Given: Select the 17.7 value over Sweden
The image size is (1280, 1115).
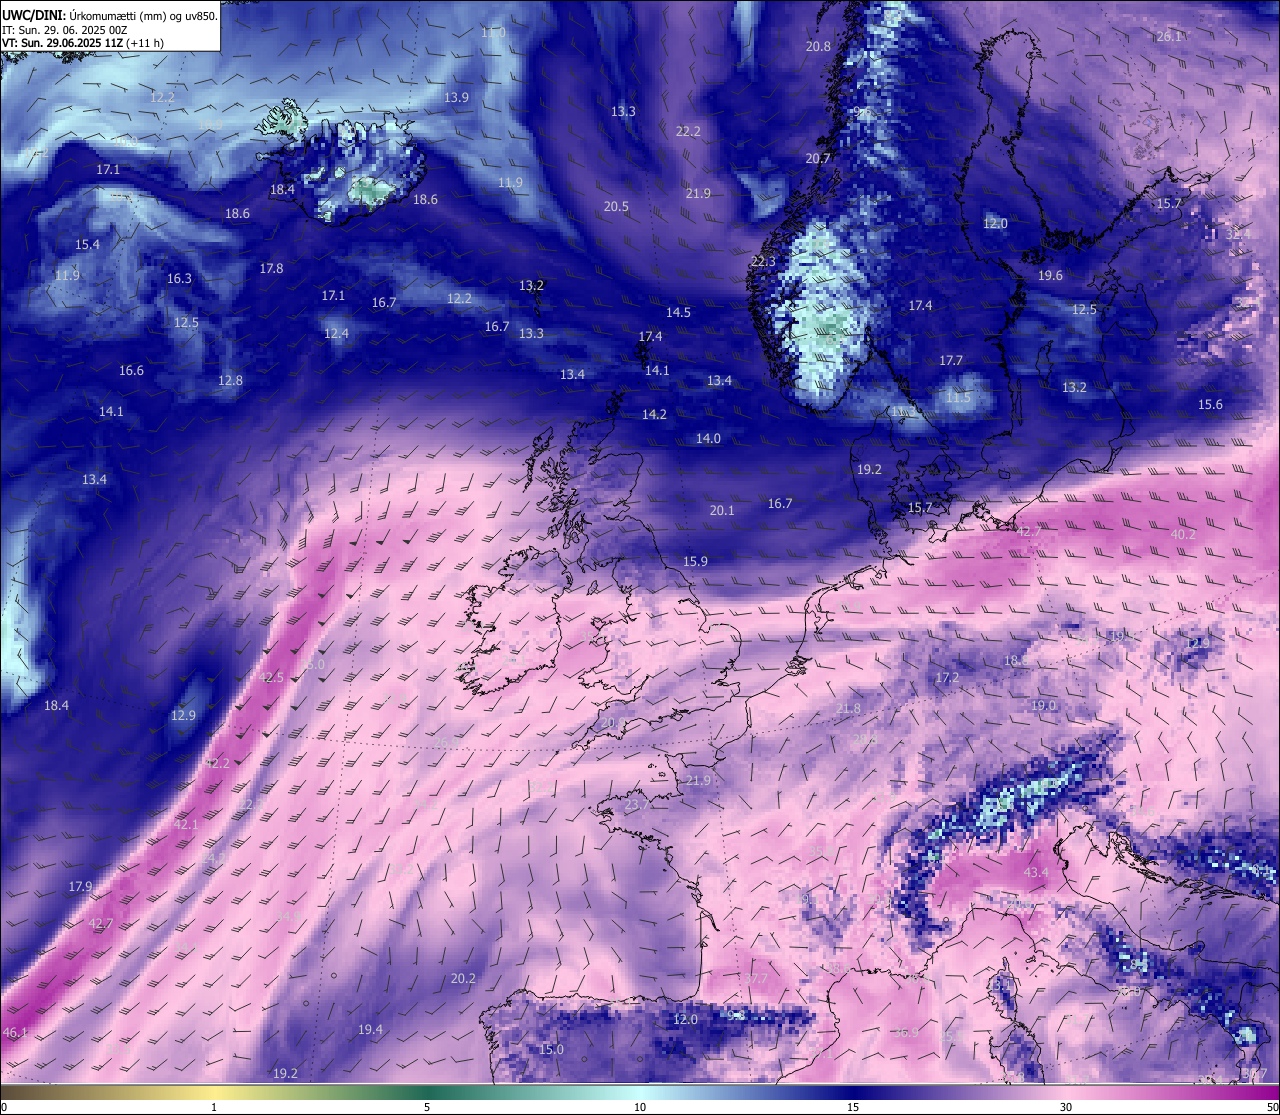Looking at the screenshot, I should tap(951, 360).
